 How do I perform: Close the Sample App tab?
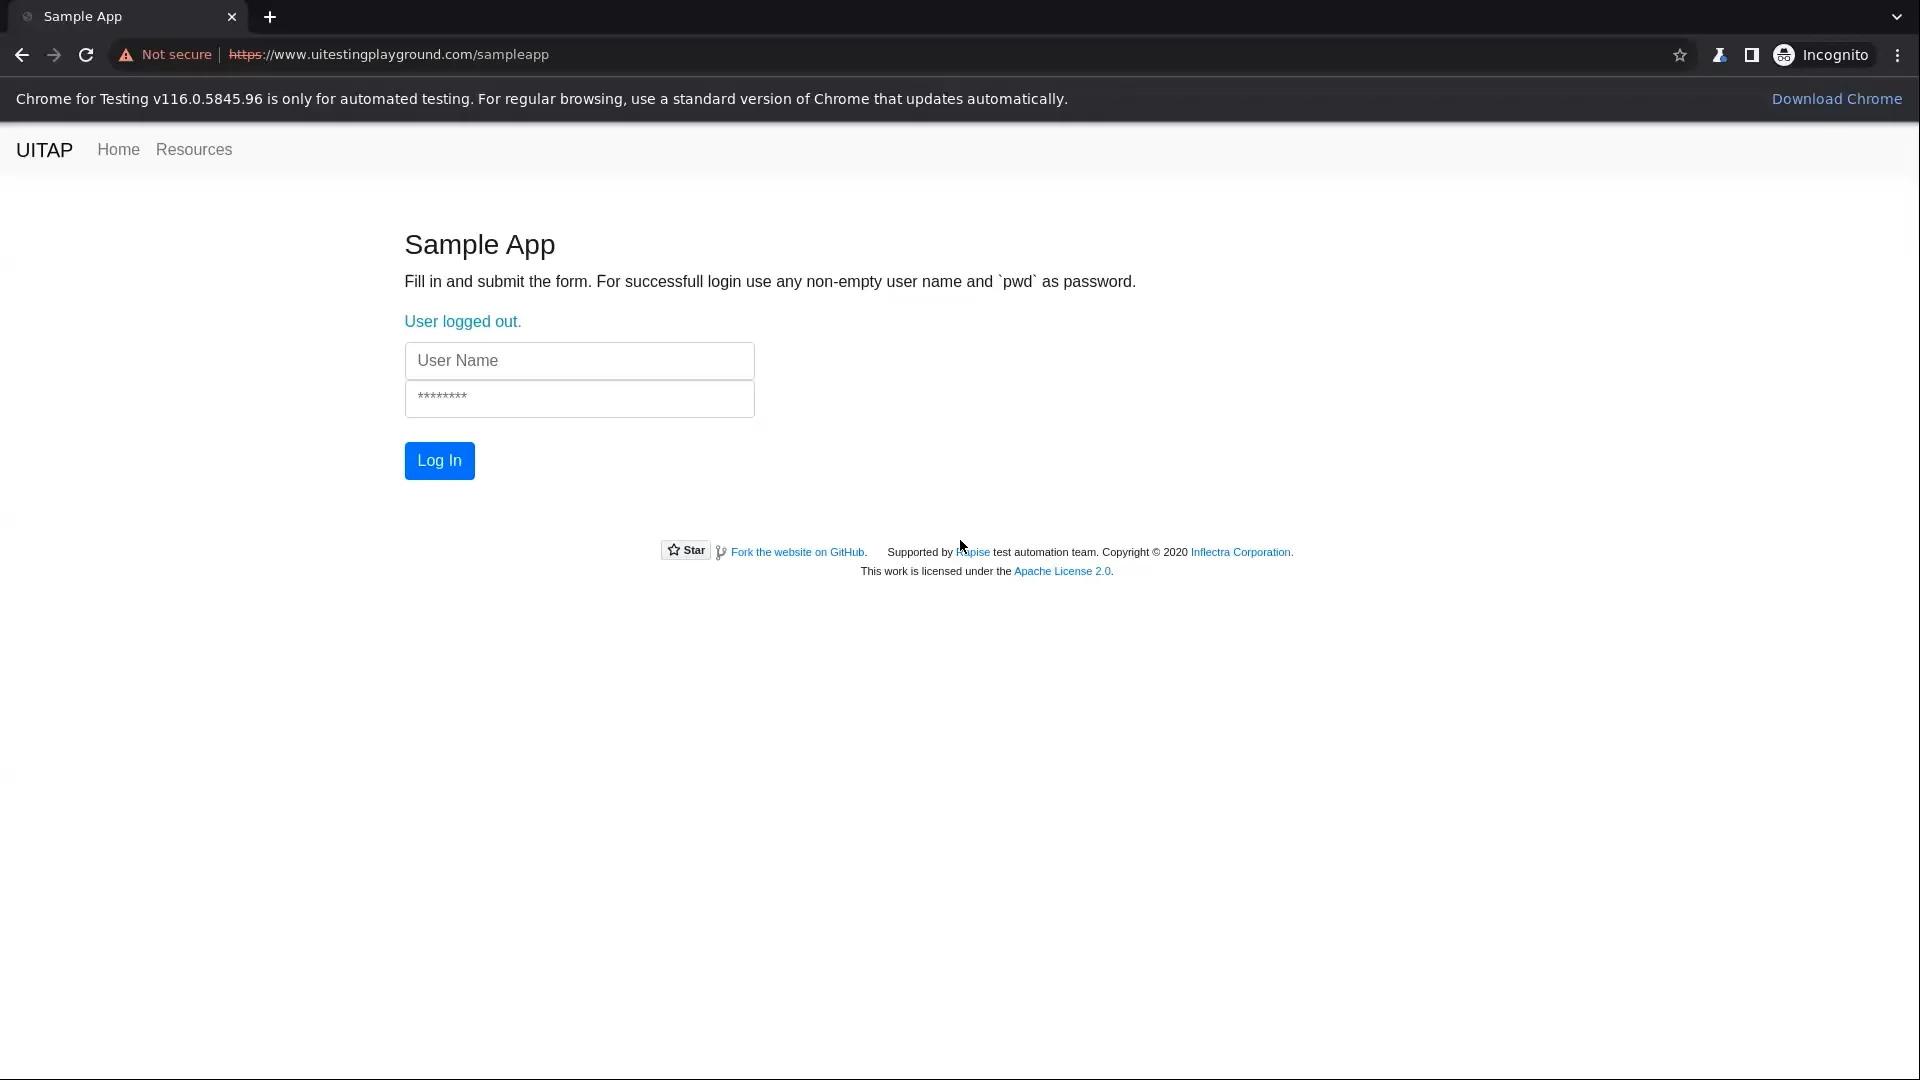point(232,17)
